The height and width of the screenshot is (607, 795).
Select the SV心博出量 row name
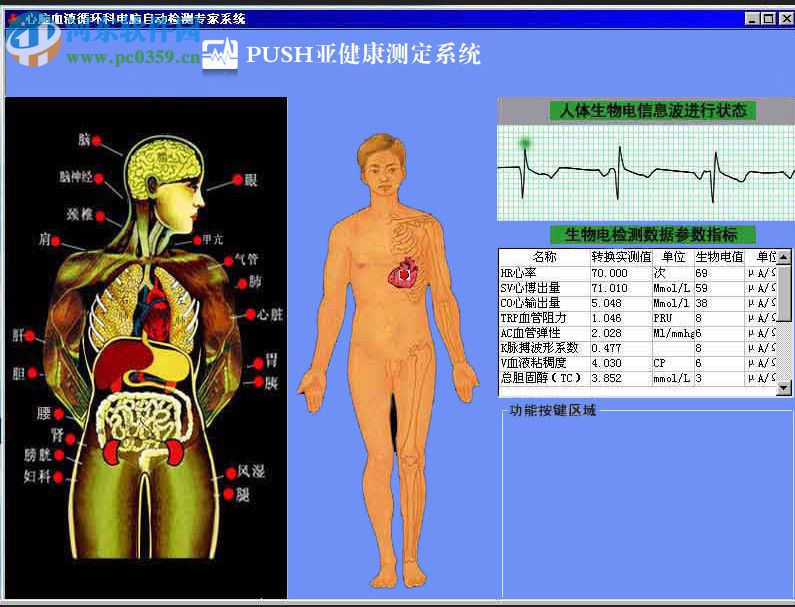click(530, 288)
